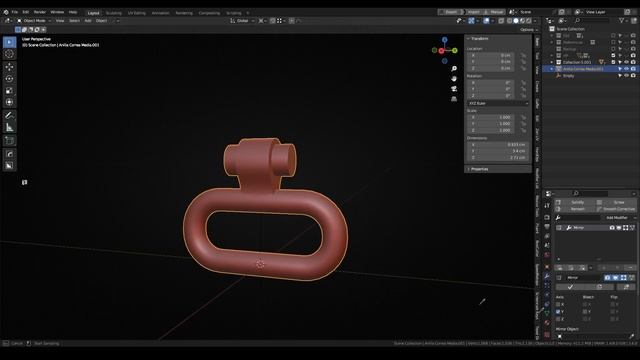
Task: Click the pan hand viewport icon
Action: (454, 78)
